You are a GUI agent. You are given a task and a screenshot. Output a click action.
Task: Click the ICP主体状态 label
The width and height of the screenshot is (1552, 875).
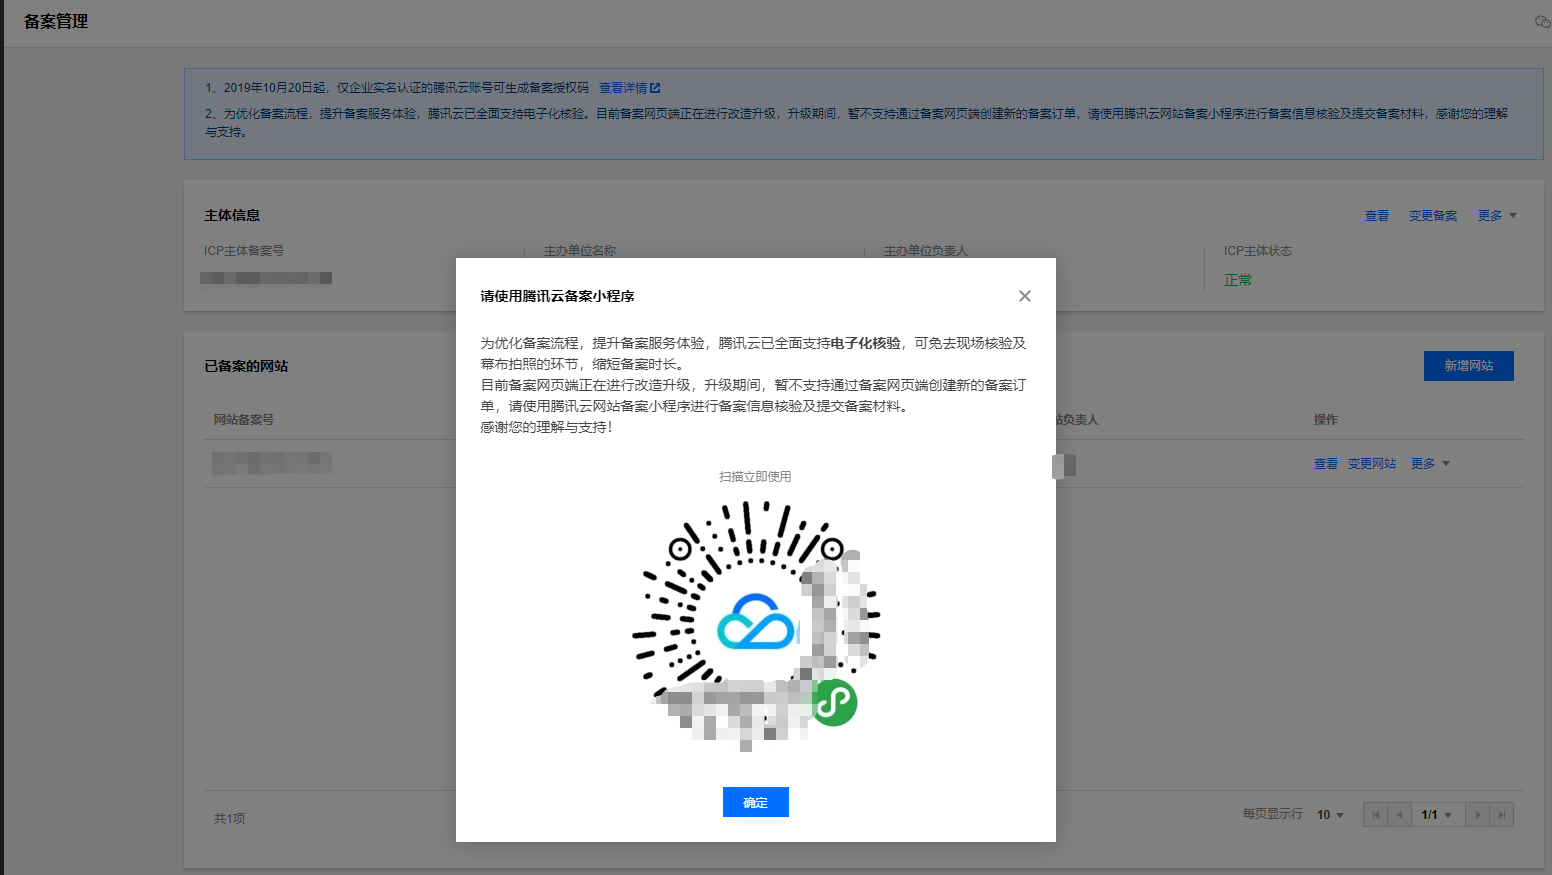(x=1258, y=251)
